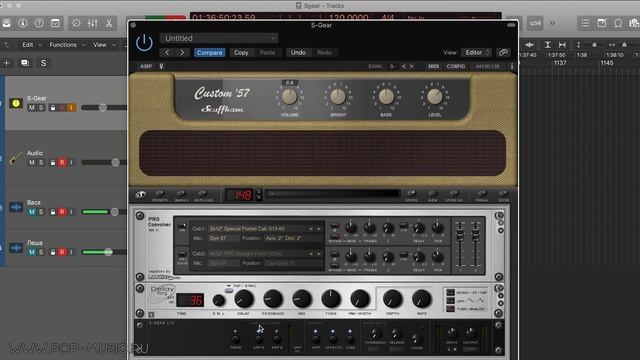The image size is (640, 360).
Task: Toggle the S-Gear plugin power button
Action: click(144, 43)
